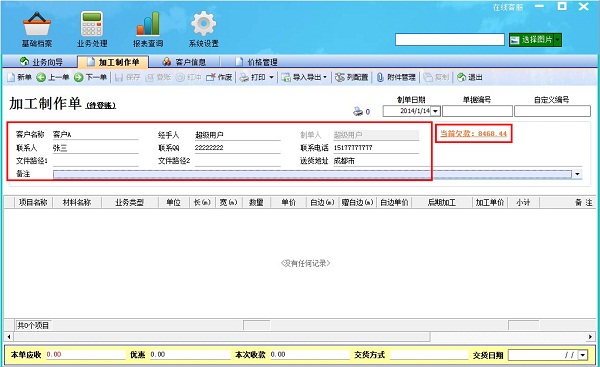The height and width of the screenshot is (367, 600).
Task: Click the 优惠 discount field
Action: click(190, 355)
